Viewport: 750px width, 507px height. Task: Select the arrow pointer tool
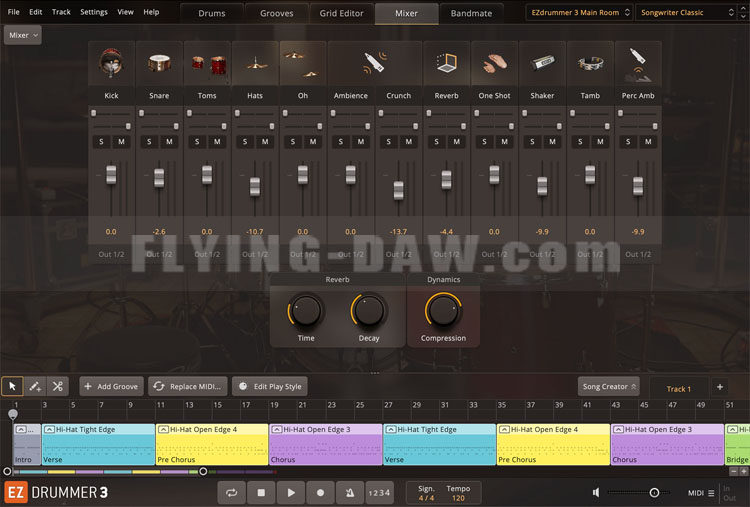(x=12, y=386)
